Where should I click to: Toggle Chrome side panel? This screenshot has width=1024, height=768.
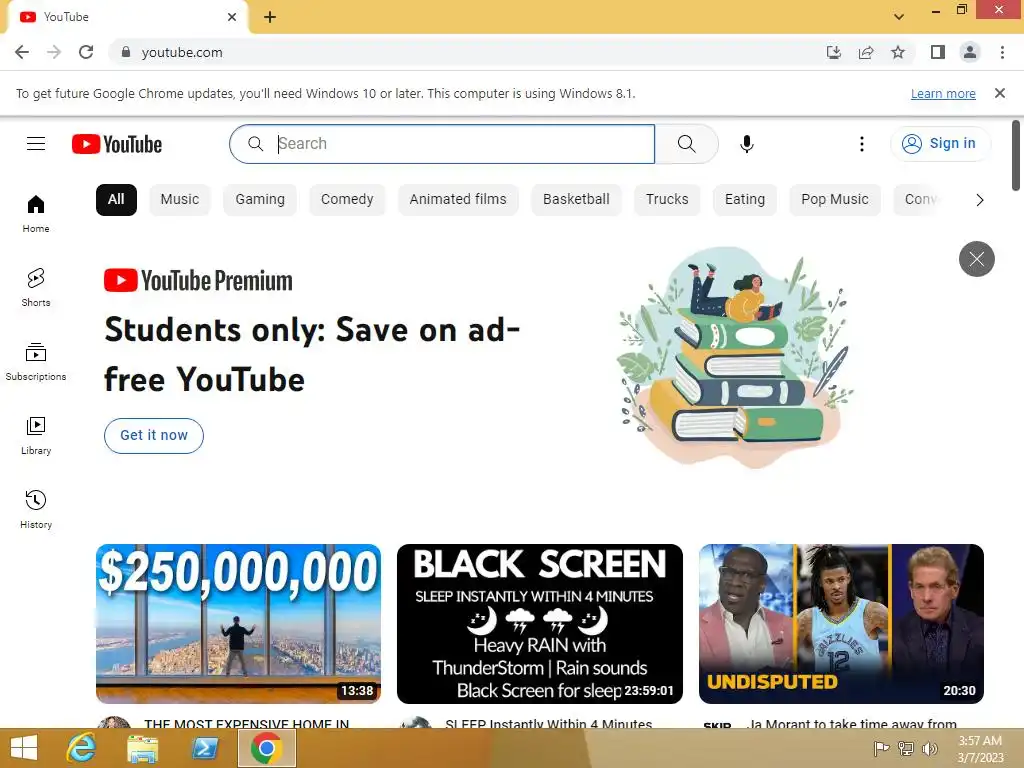point(938,52)
